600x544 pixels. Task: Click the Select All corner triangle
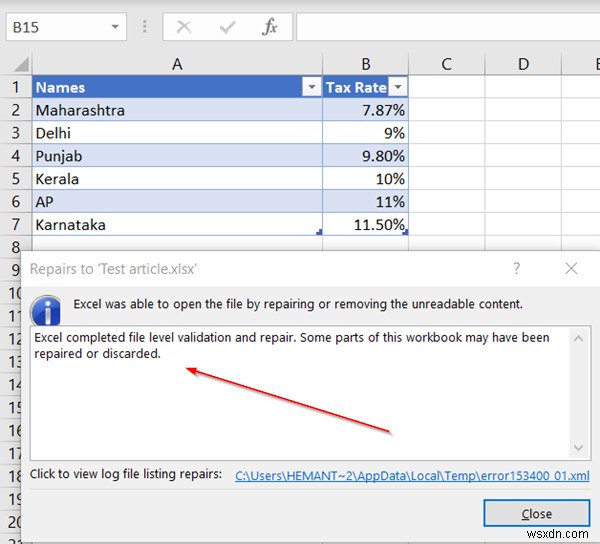pyautogui.click(x=21, y=64)
